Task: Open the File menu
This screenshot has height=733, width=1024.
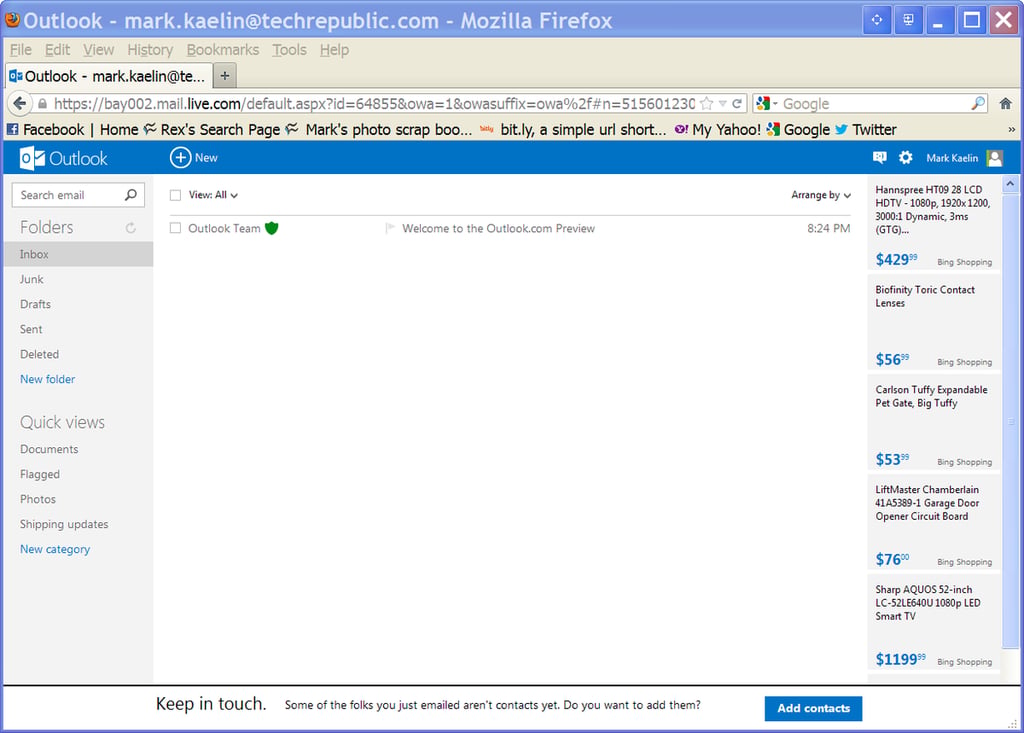Action: 21,50
